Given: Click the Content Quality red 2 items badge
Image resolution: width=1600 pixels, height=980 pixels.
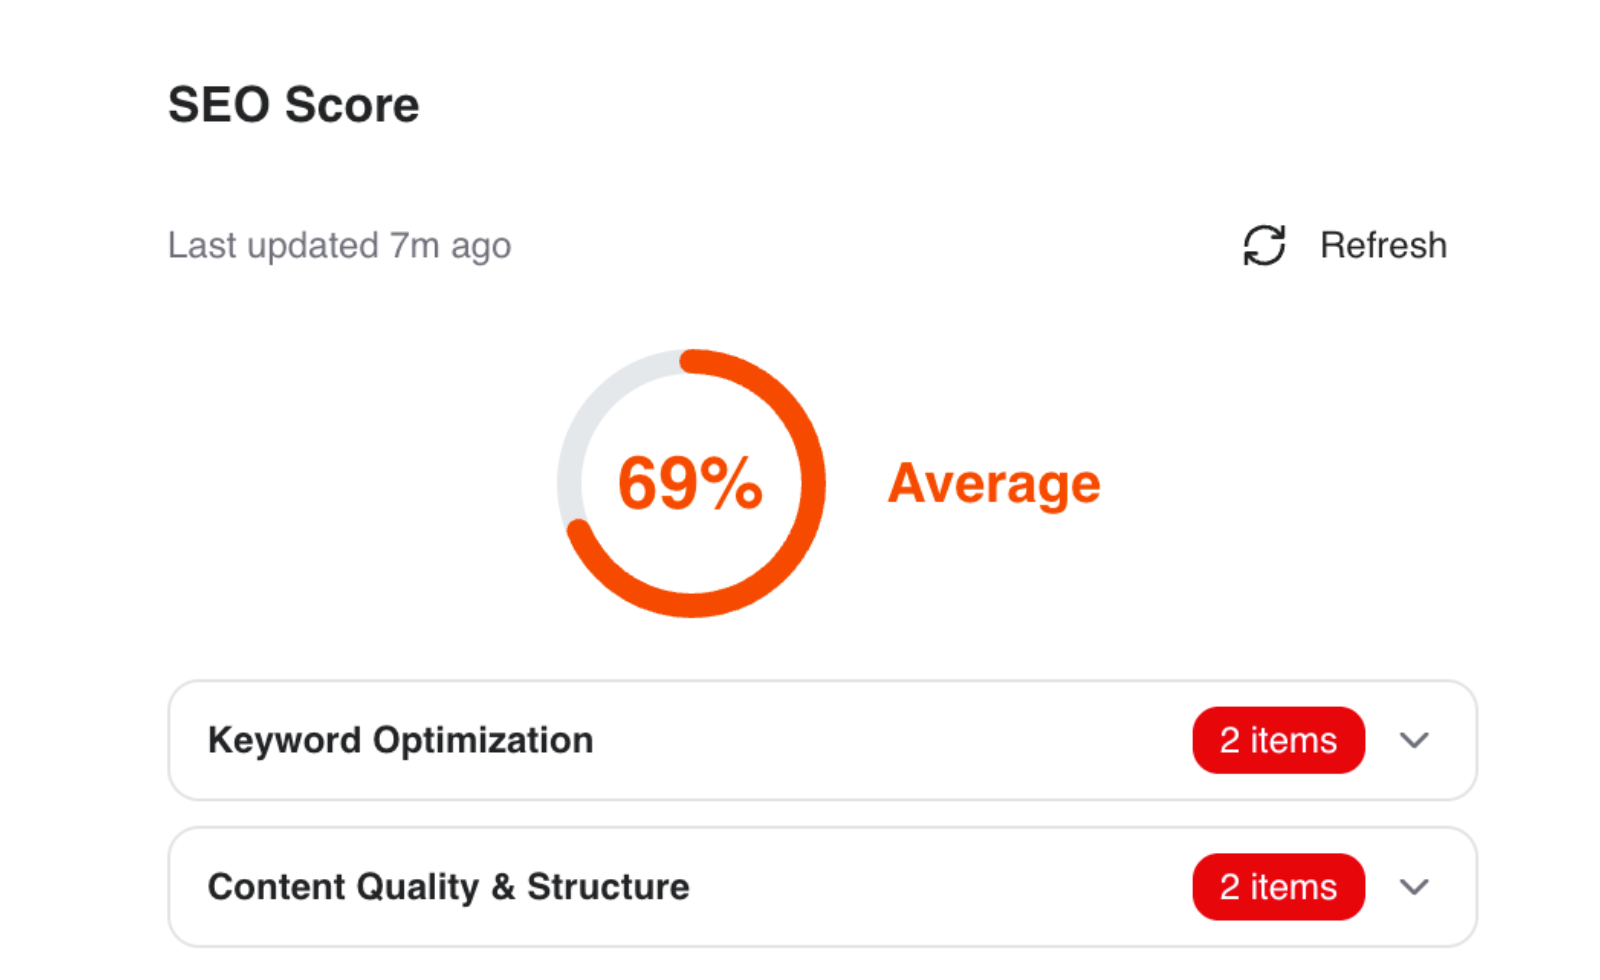Looking at the screenshot, I should point(1278,887).
